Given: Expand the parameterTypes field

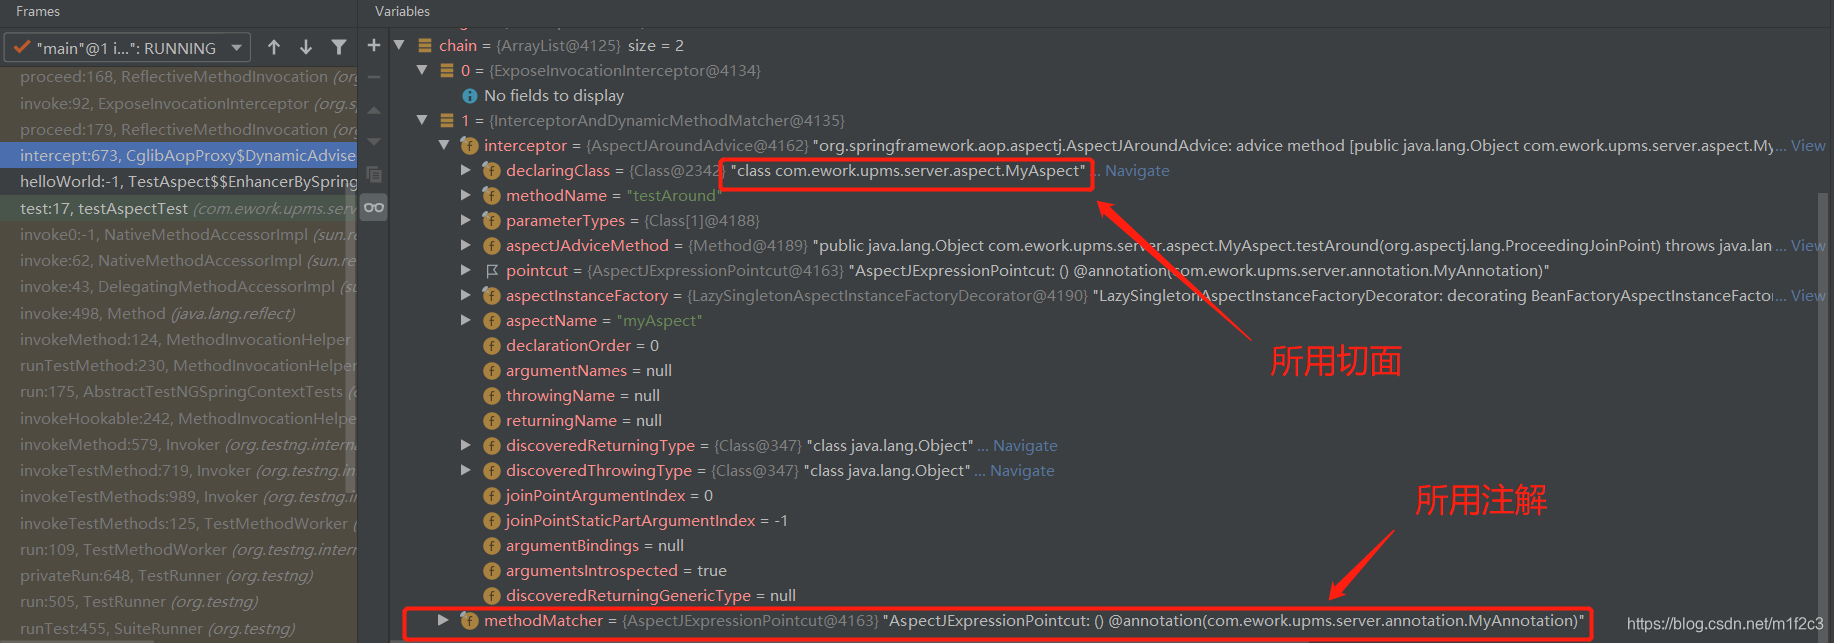Looking at the screenshot, I should pos(465,220).
